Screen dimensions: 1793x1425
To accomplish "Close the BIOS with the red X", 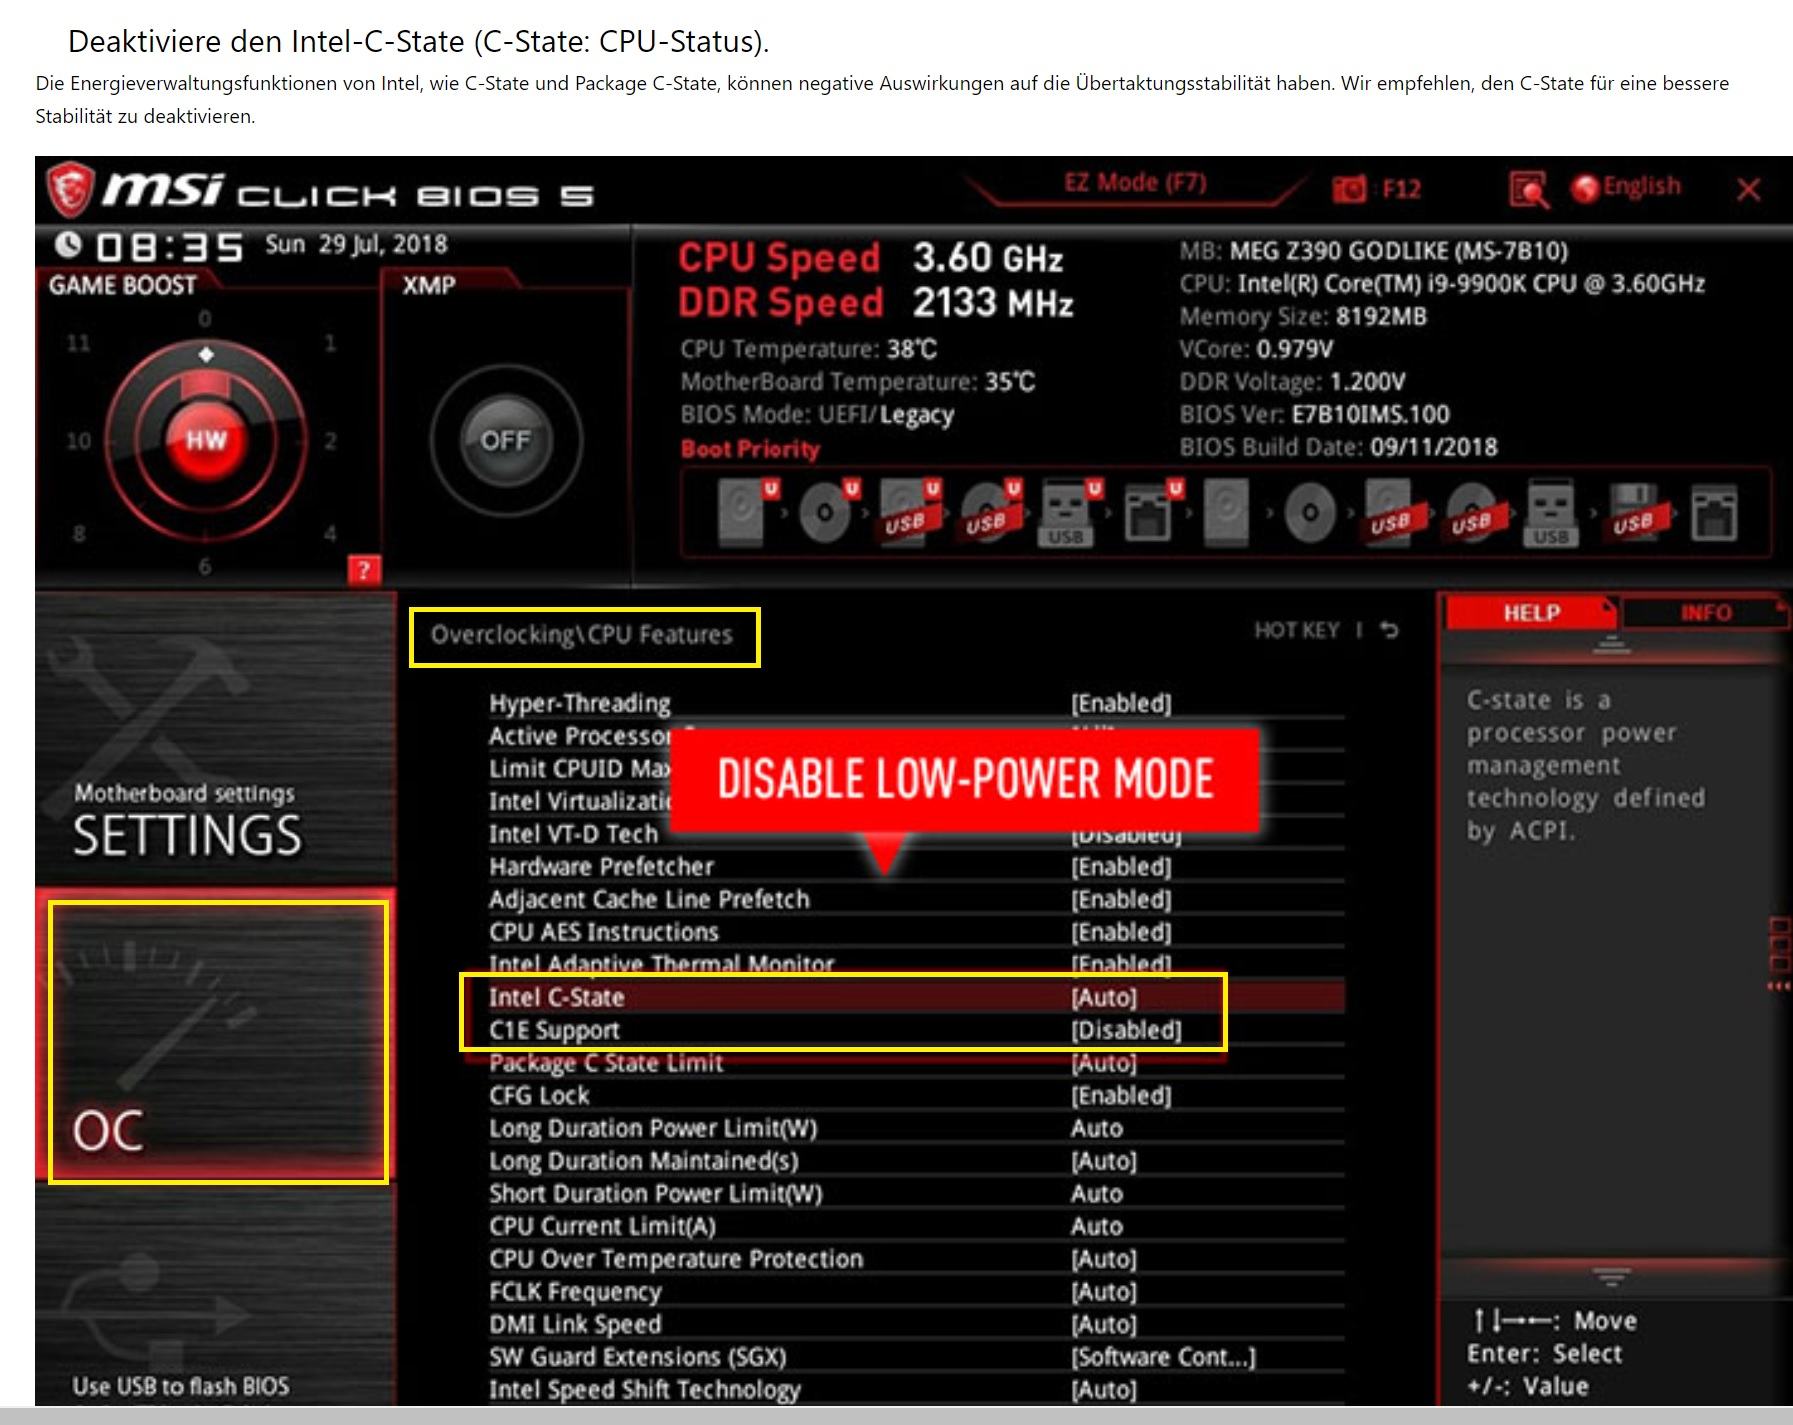I will click(x=1748, y=189).
